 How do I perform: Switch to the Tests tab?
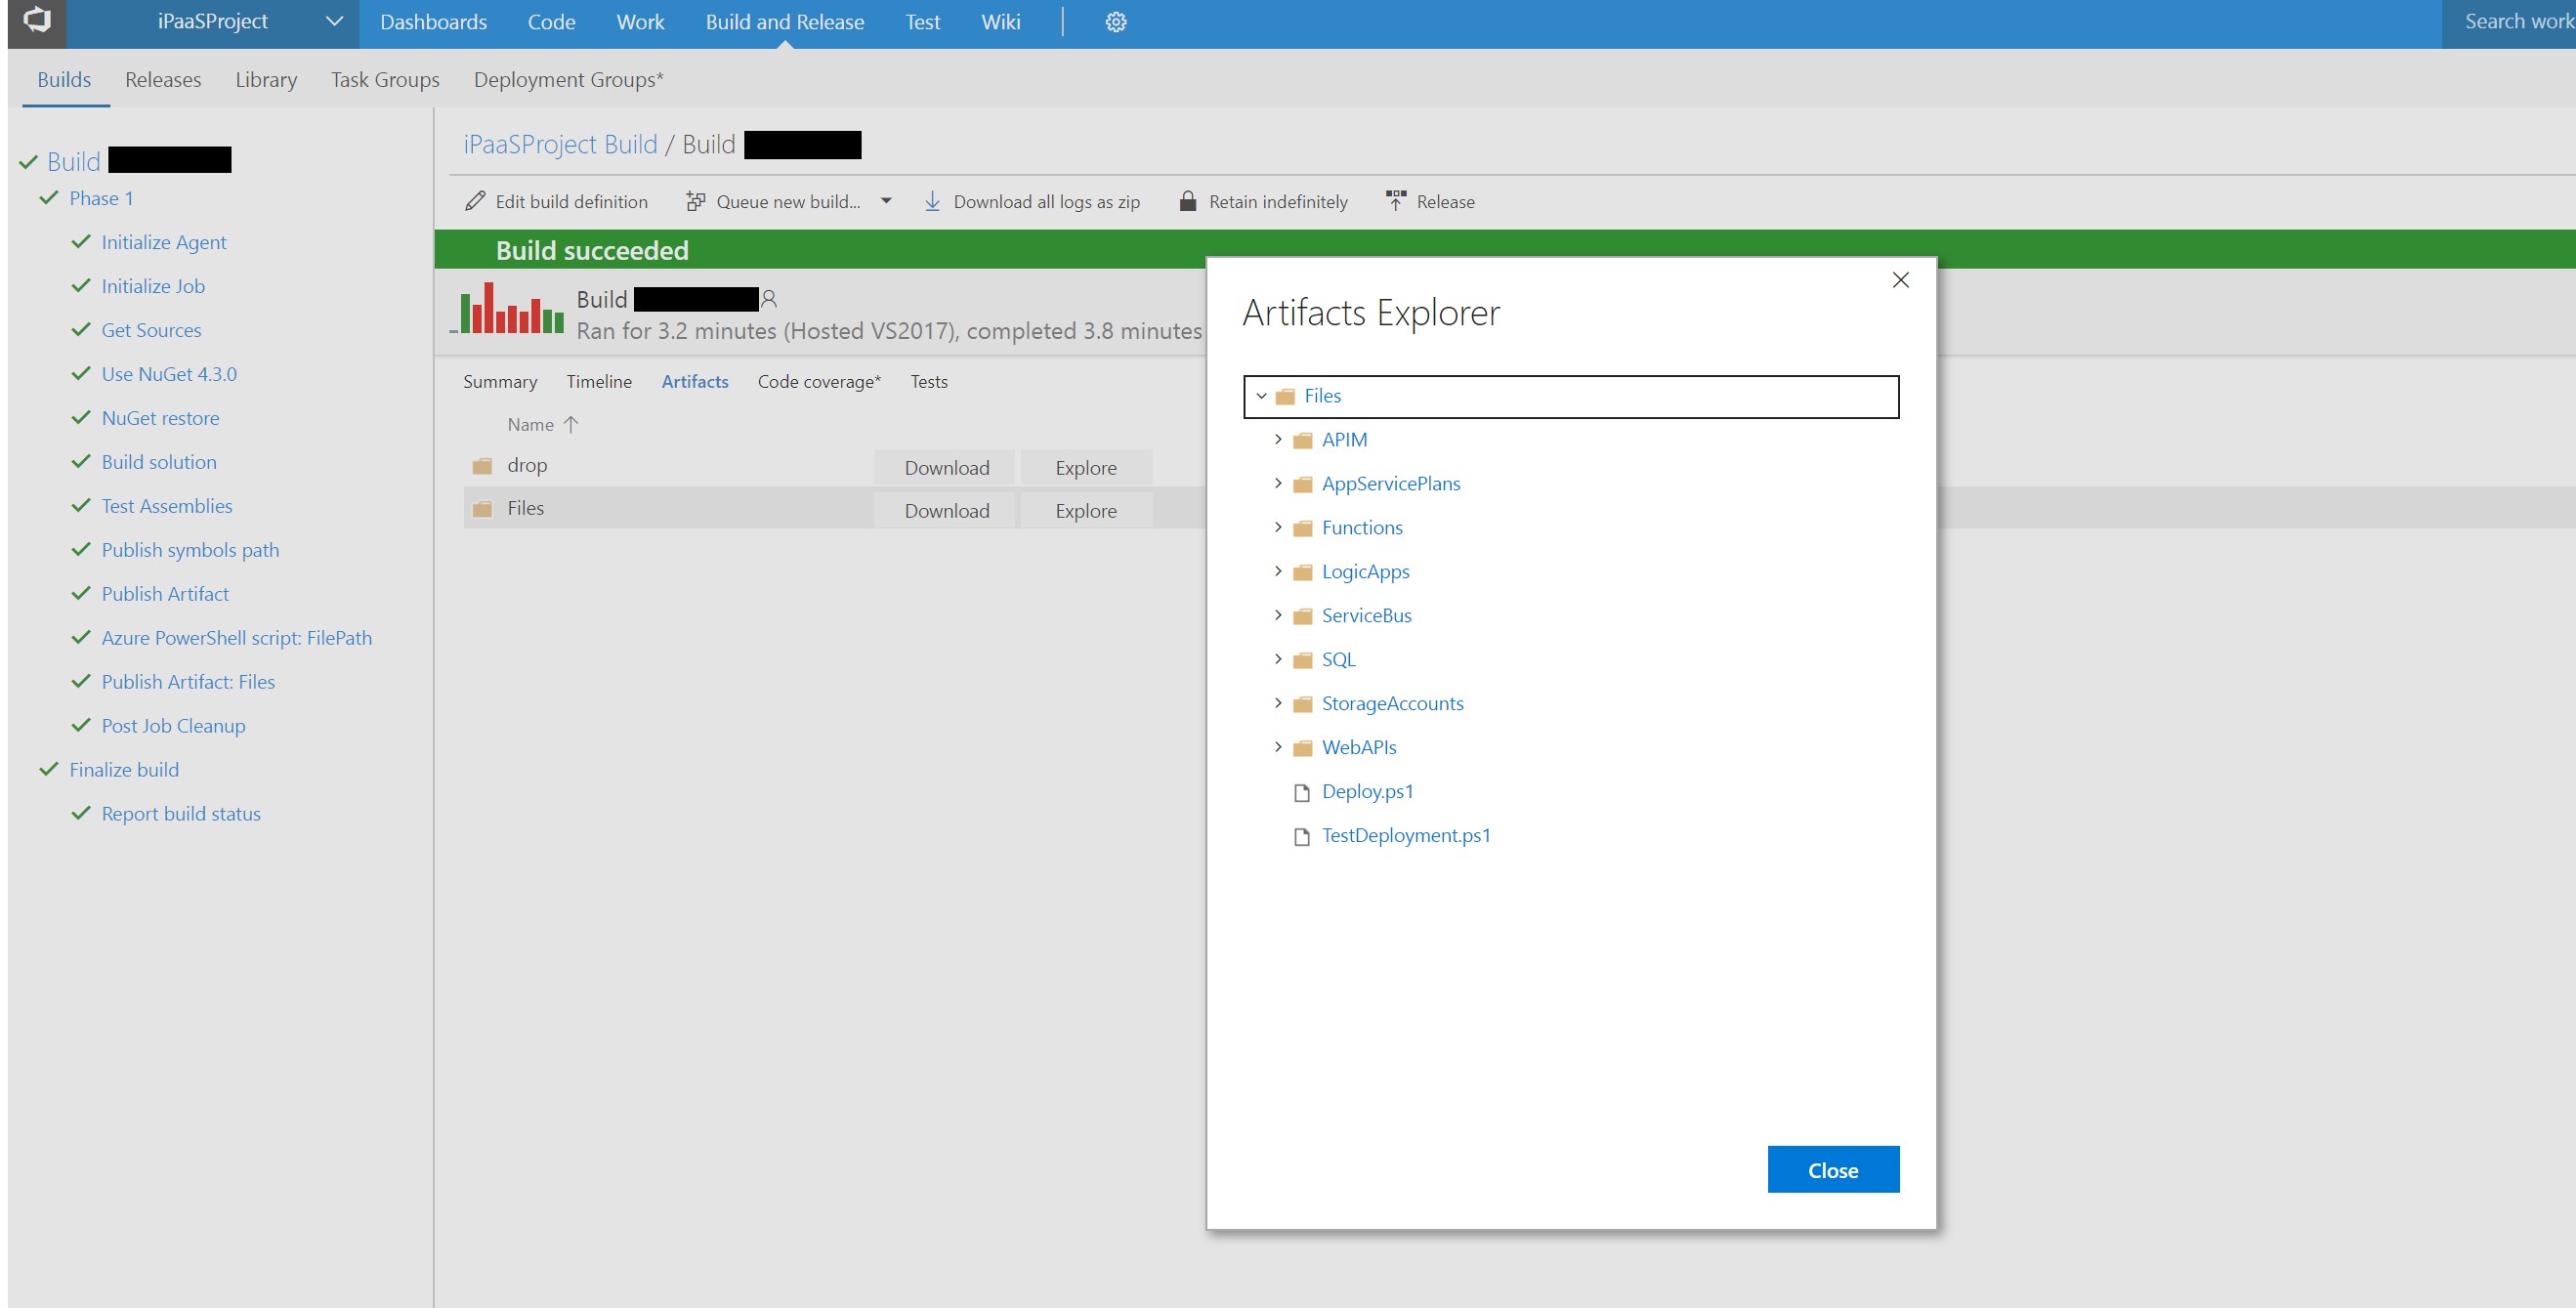[x=929, y=381]
